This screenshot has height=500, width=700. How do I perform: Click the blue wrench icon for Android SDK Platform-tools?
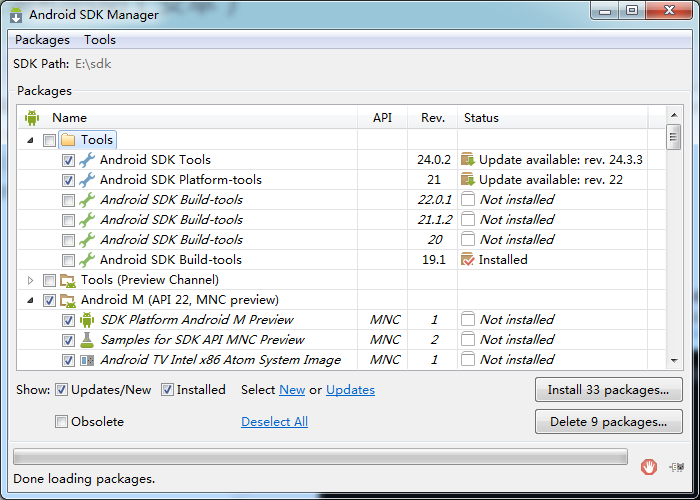tap(87, 180)
